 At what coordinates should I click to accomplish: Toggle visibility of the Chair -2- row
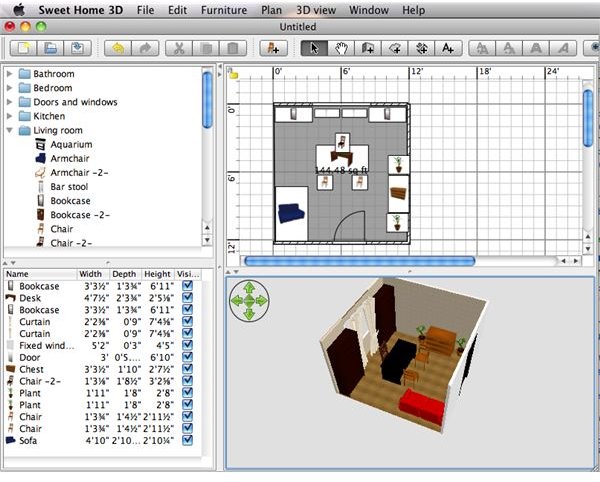click(187, 381)
